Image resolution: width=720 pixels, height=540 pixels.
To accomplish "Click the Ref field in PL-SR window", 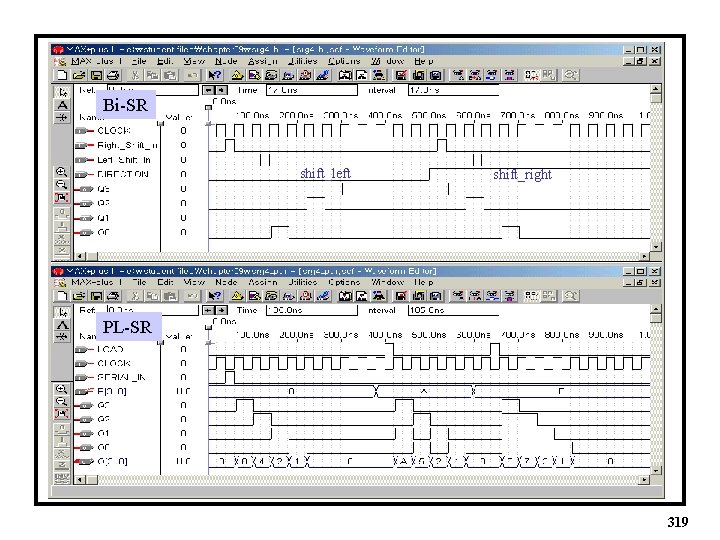I will tap(152, 310).
